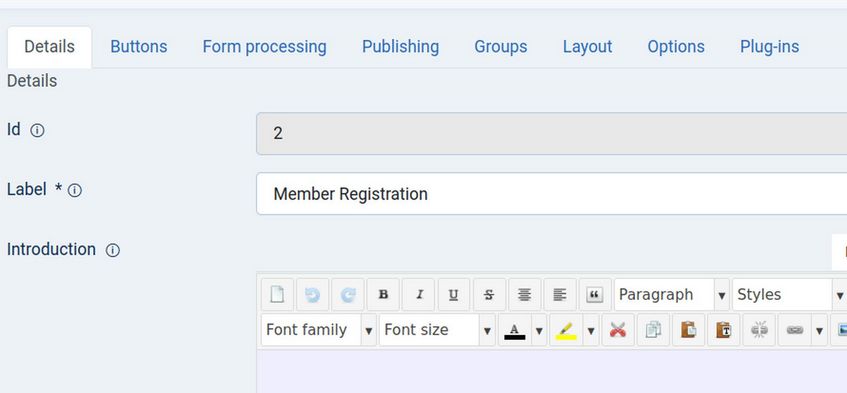Image resolution: width=847 pixels, height=393 pixels.
Task: Expand the text color picker arrow
Action: [x=539, y=330]
